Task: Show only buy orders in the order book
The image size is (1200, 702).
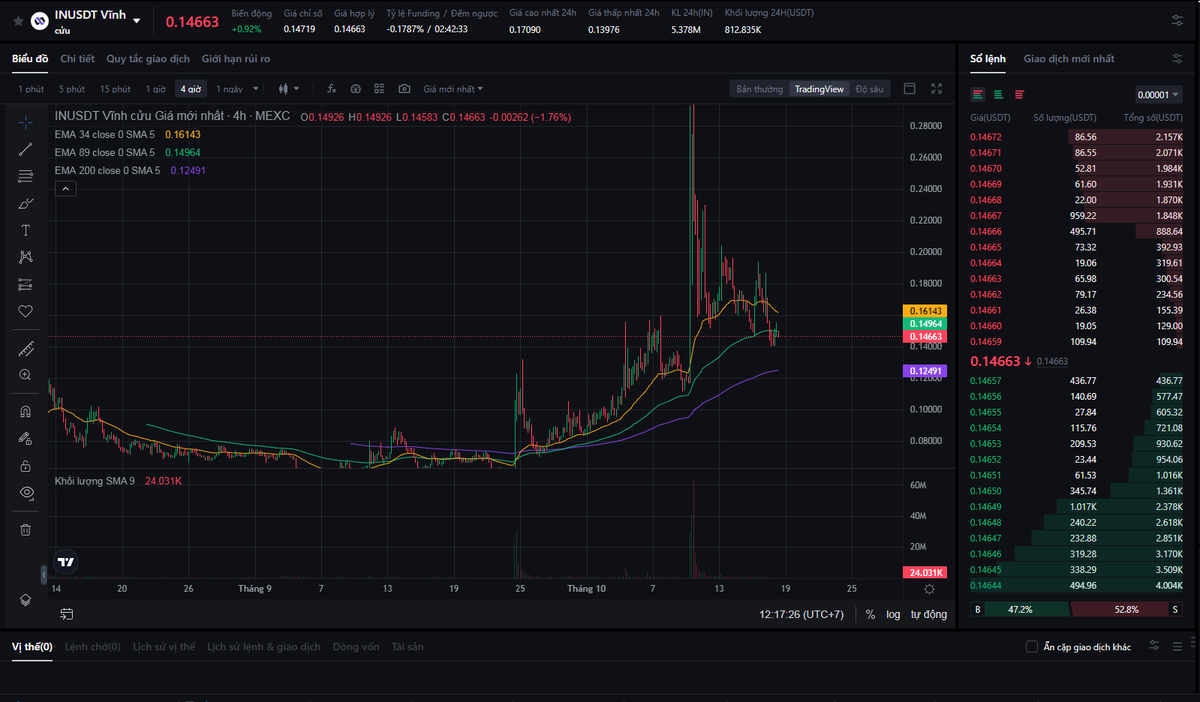Action: [x=996, y=93]
